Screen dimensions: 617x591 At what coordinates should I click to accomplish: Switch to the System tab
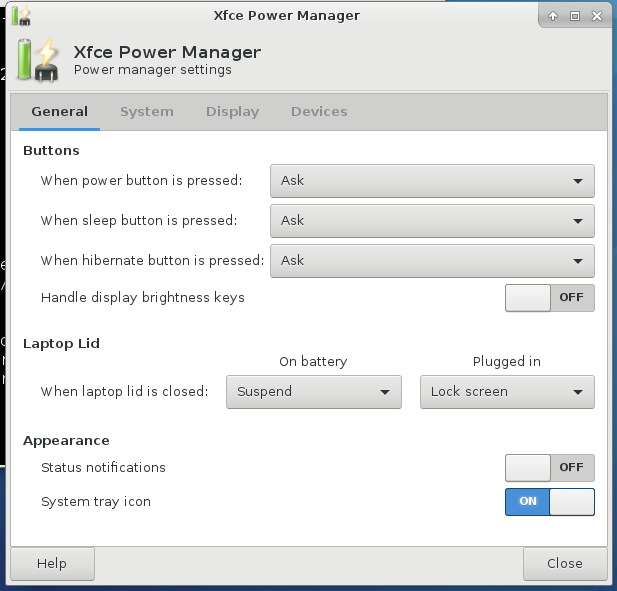pyautogui.click(x=147, y=112)
